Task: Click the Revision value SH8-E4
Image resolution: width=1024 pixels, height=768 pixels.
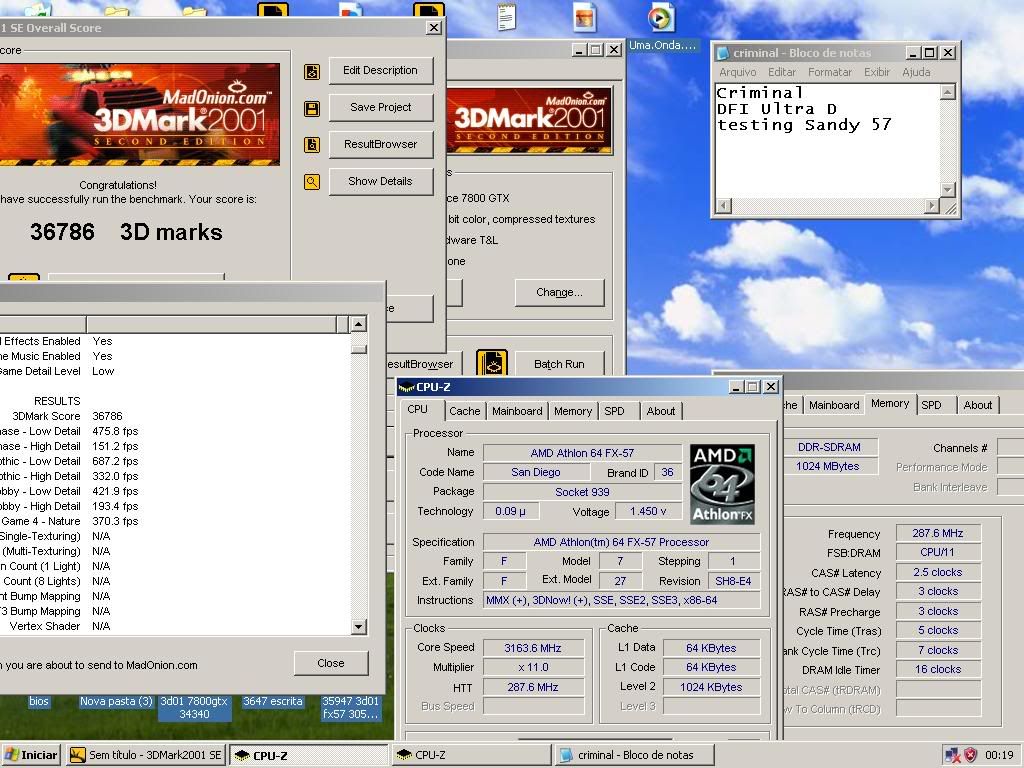Action: 733,581
